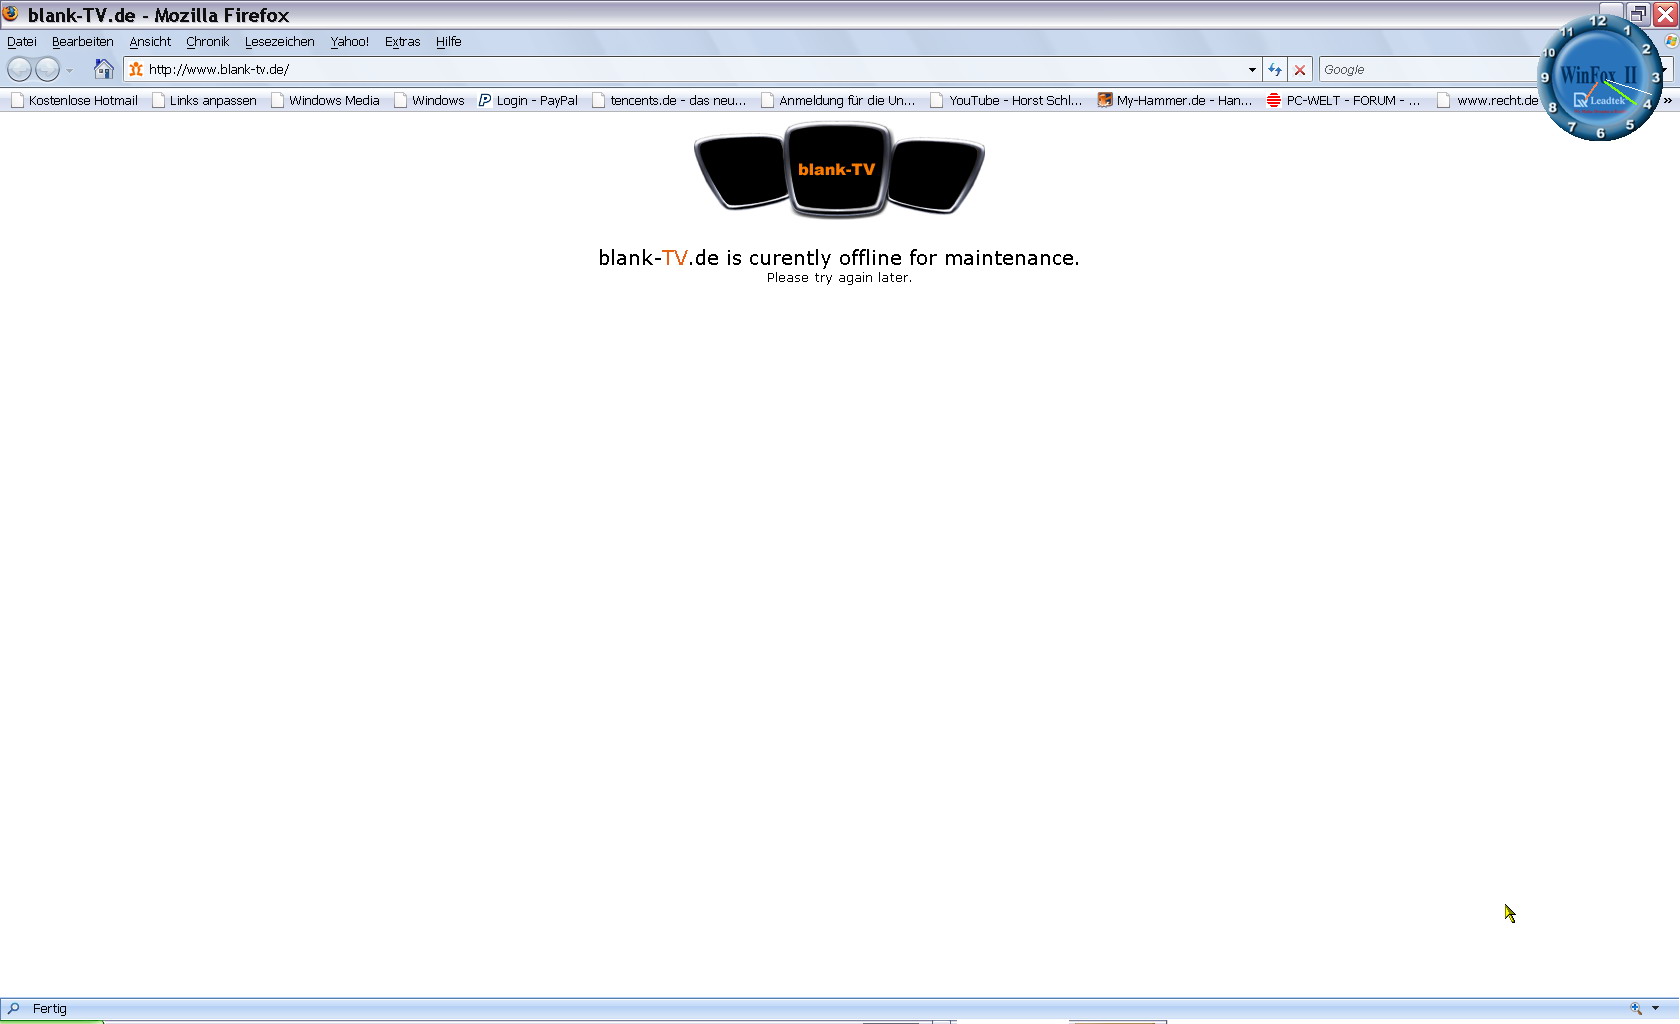Open the My-Hammer.de bookmark
Viewport: 1680px width, 1024px height.
(1175, 100)
